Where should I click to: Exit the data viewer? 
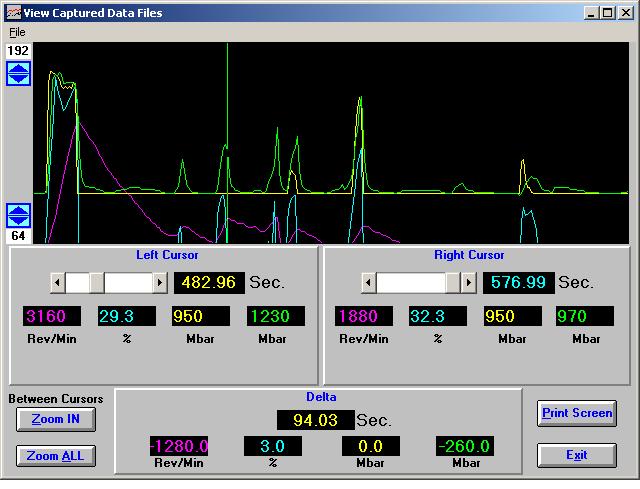coord(577,455)
